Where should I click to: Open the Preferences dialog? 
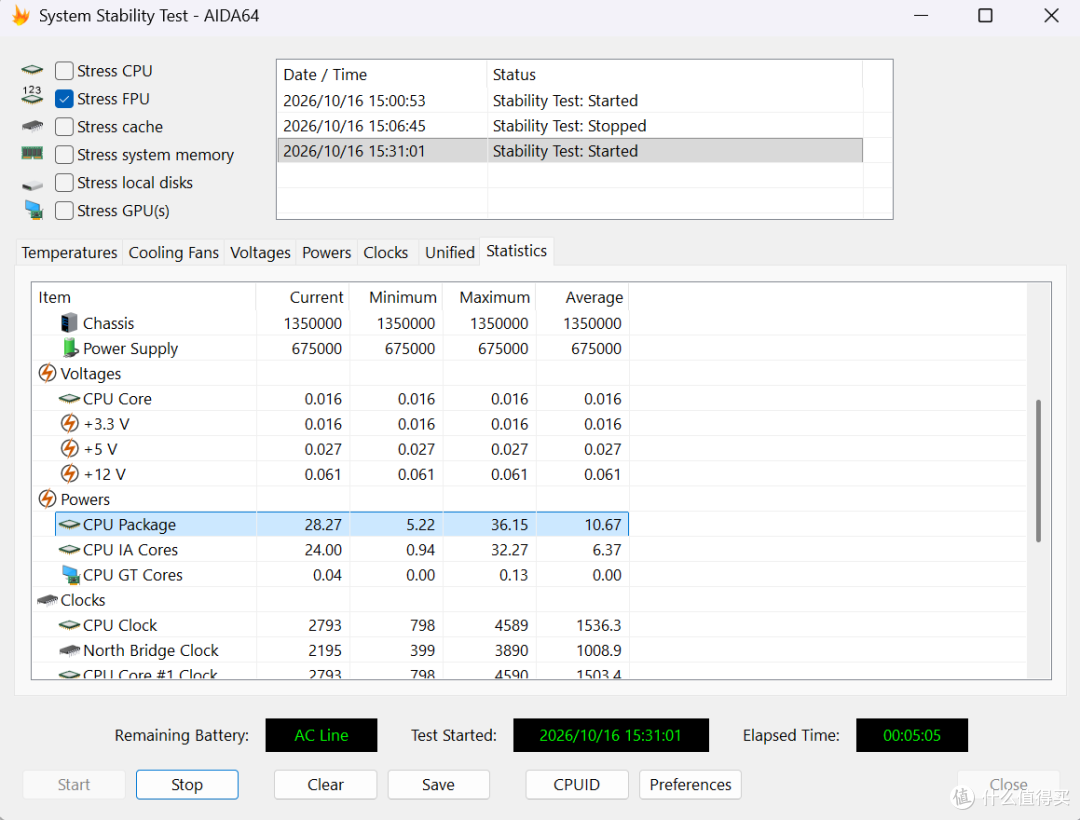click(690, 785)
